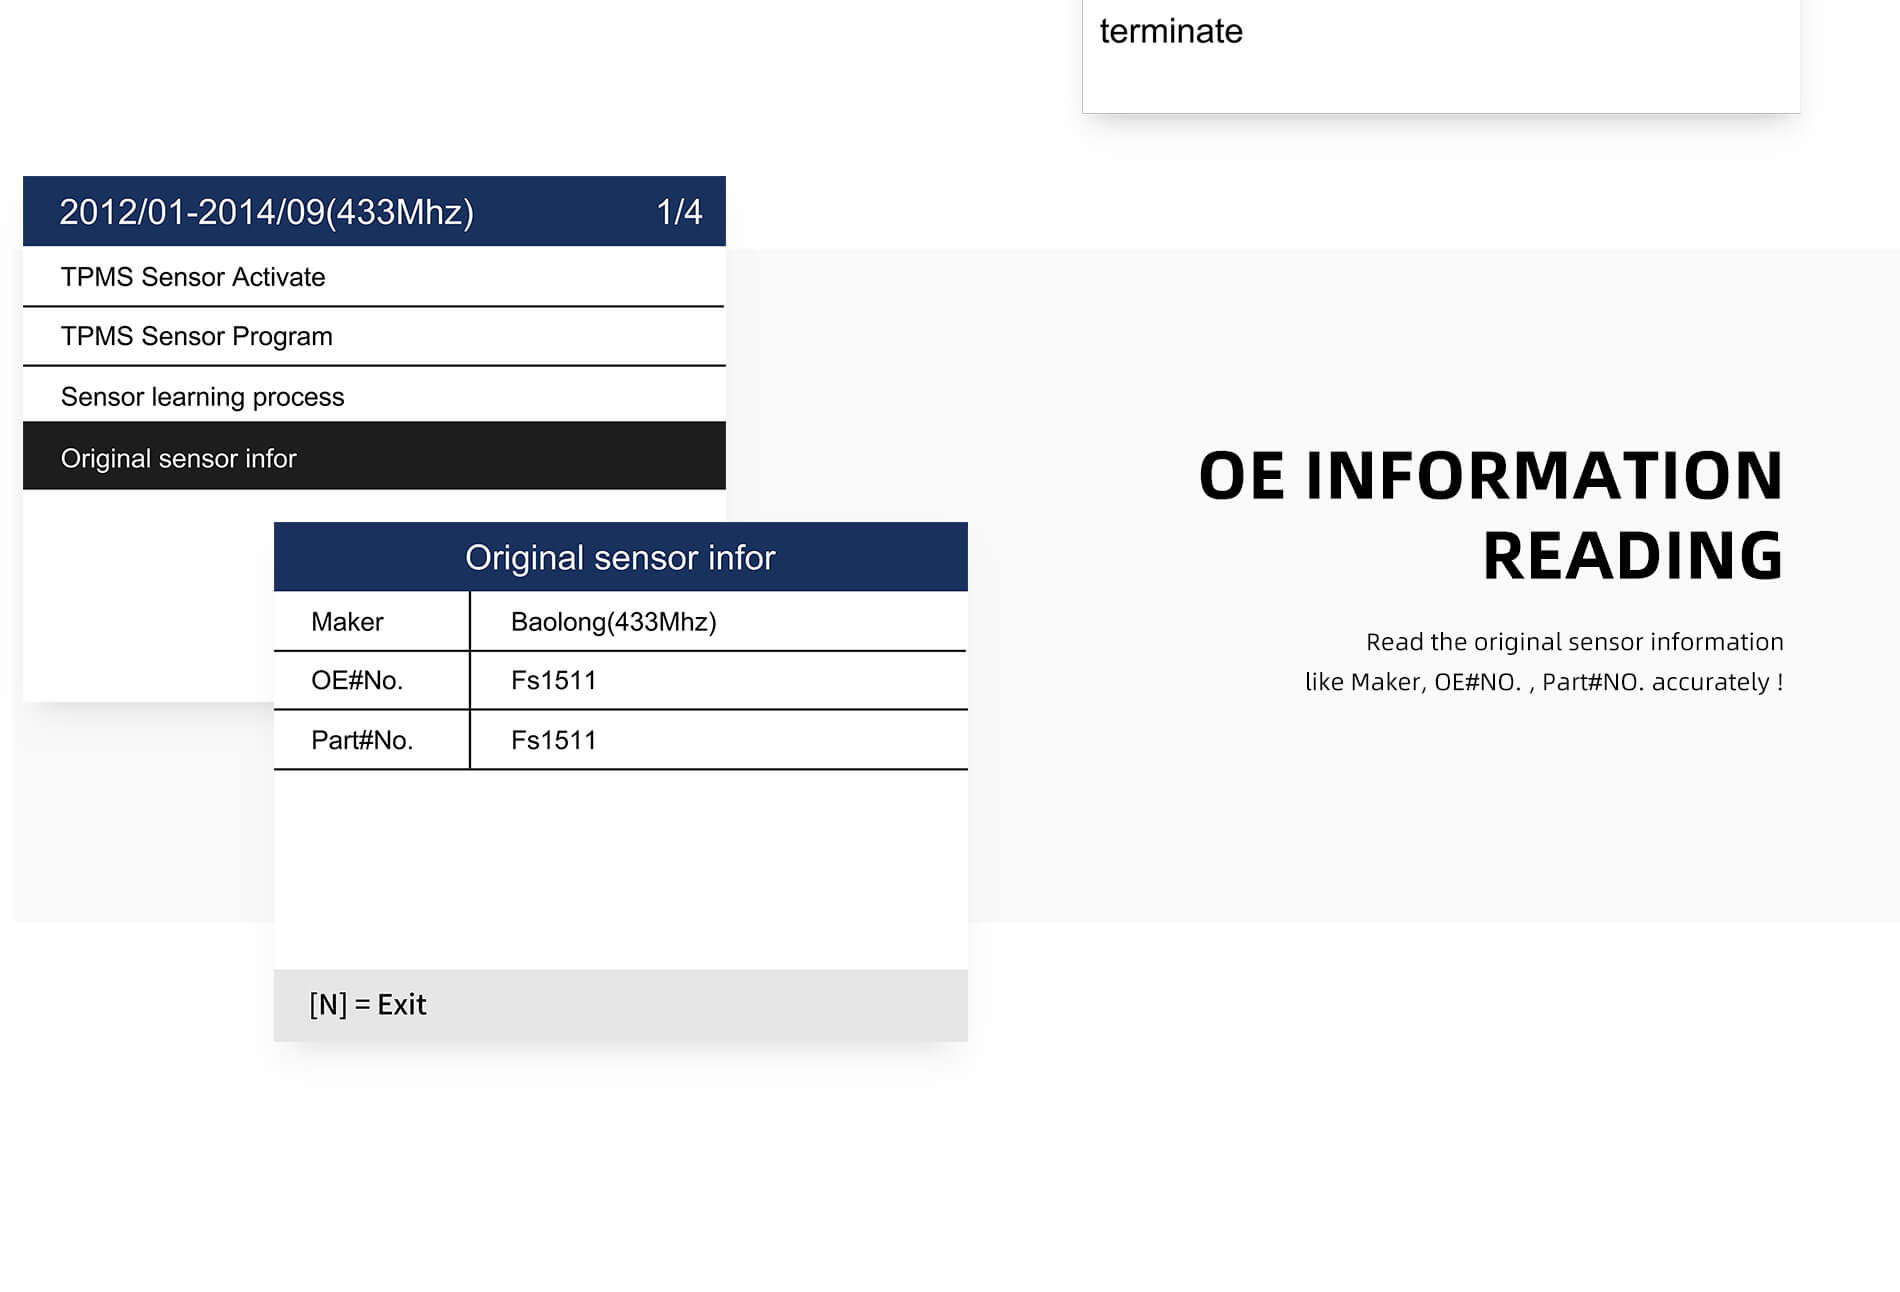Select the Part#No. label cell
The image size is (1900, 1292).
[362, 740]
